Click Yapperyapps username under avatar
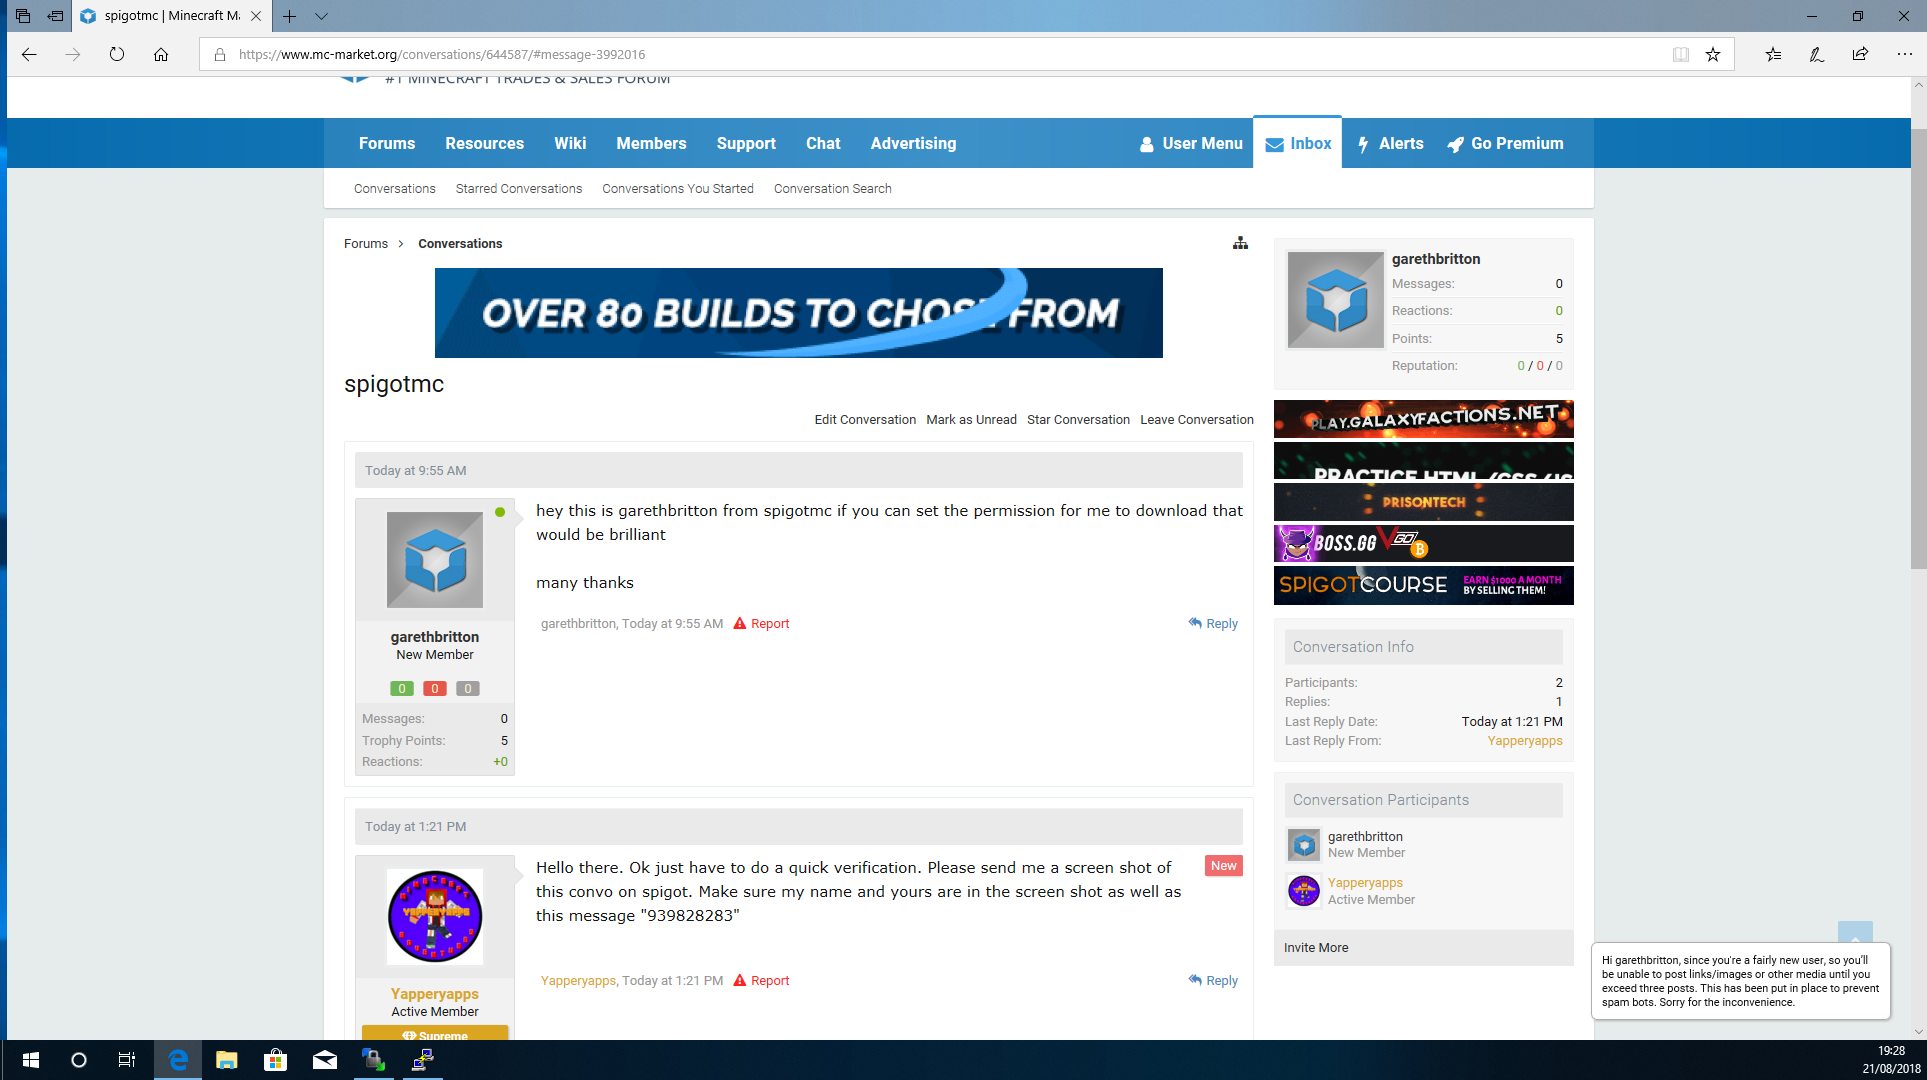The image size is (1927, 1080). pos(434,993)
